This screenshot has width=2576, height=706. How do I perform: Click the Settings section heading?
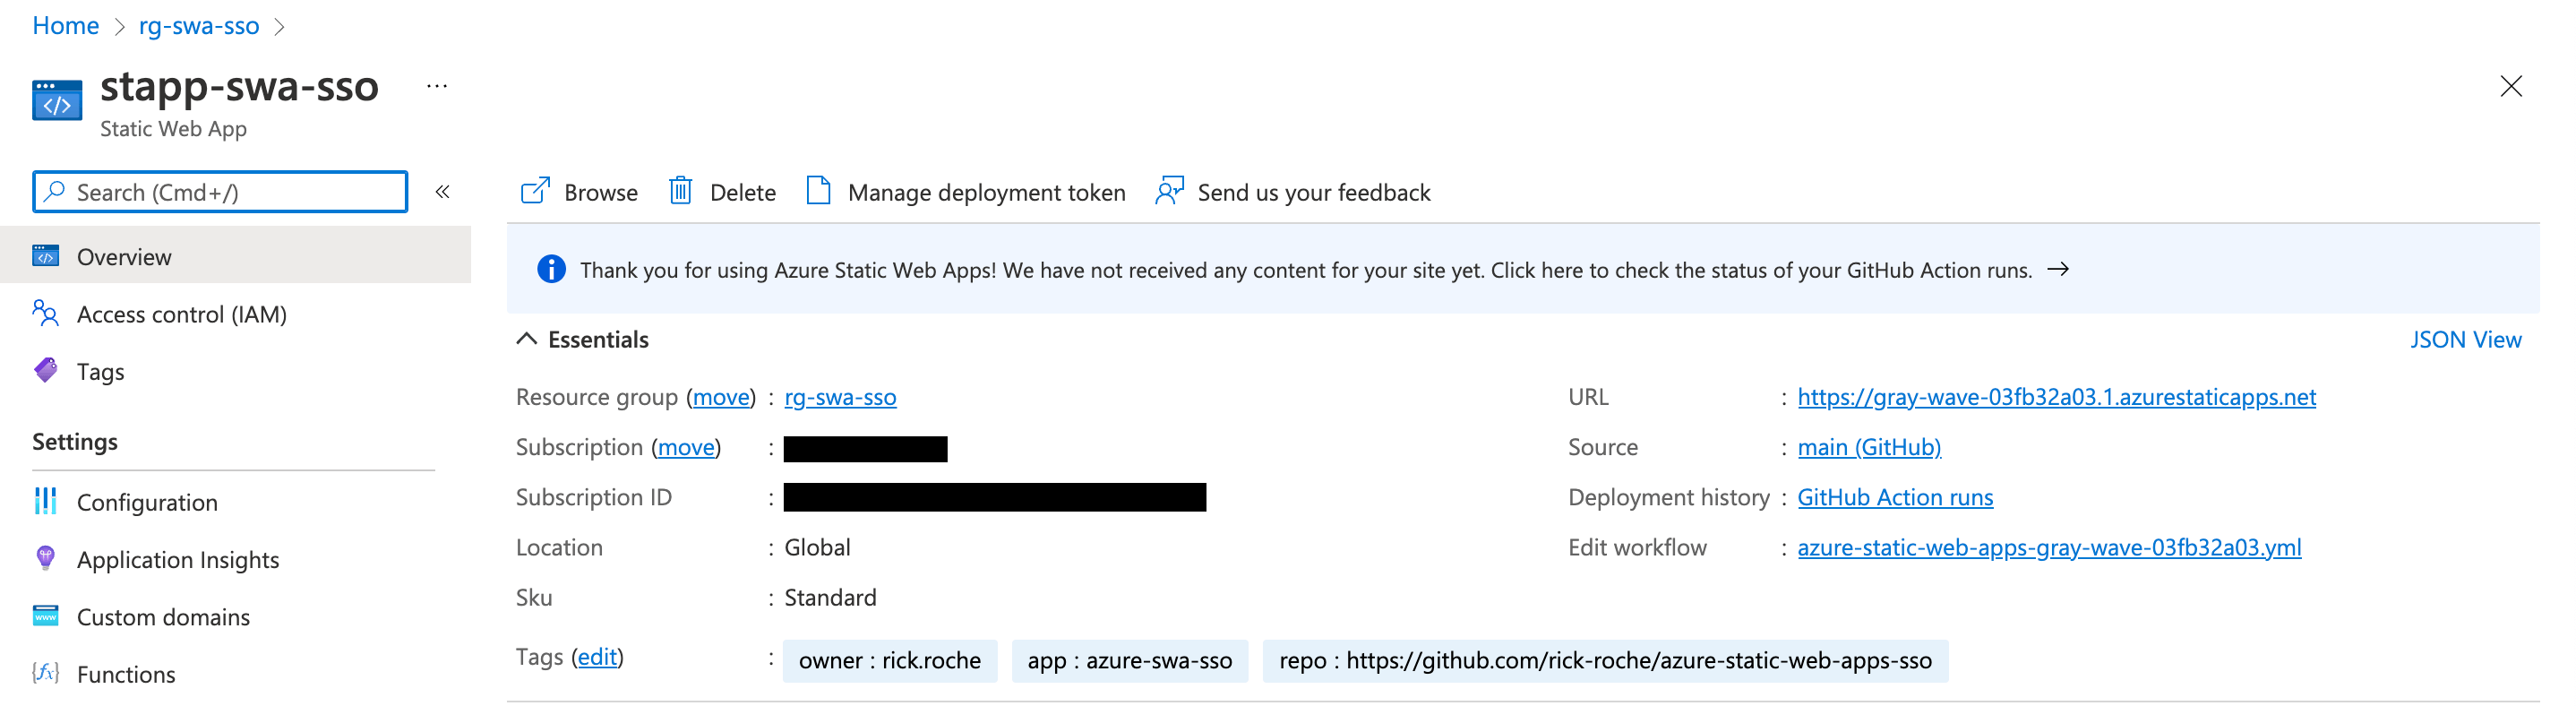click(75, 441)
